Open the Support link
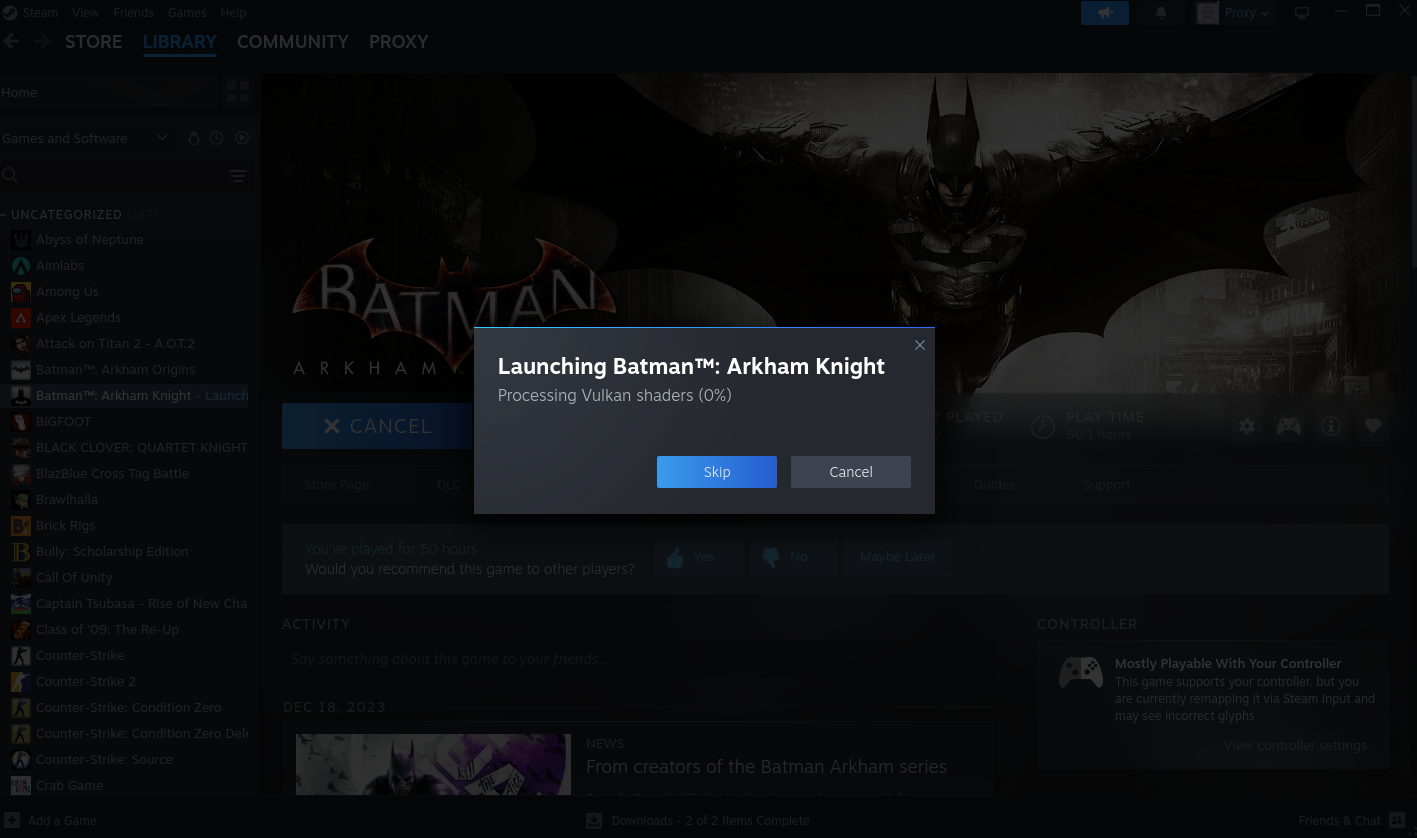This screenshot has height=838, width=1417. pyautogui.click(x=1106, y=485)
